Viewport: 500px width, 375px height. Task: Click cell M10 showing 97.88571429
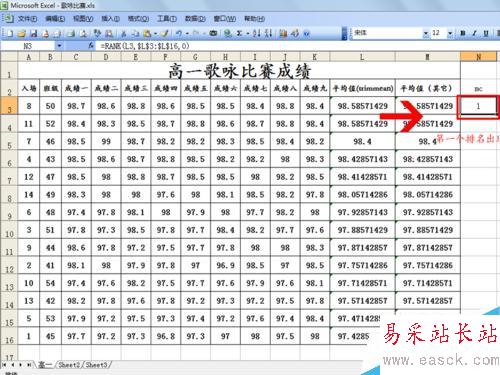(x=428, y=230)
